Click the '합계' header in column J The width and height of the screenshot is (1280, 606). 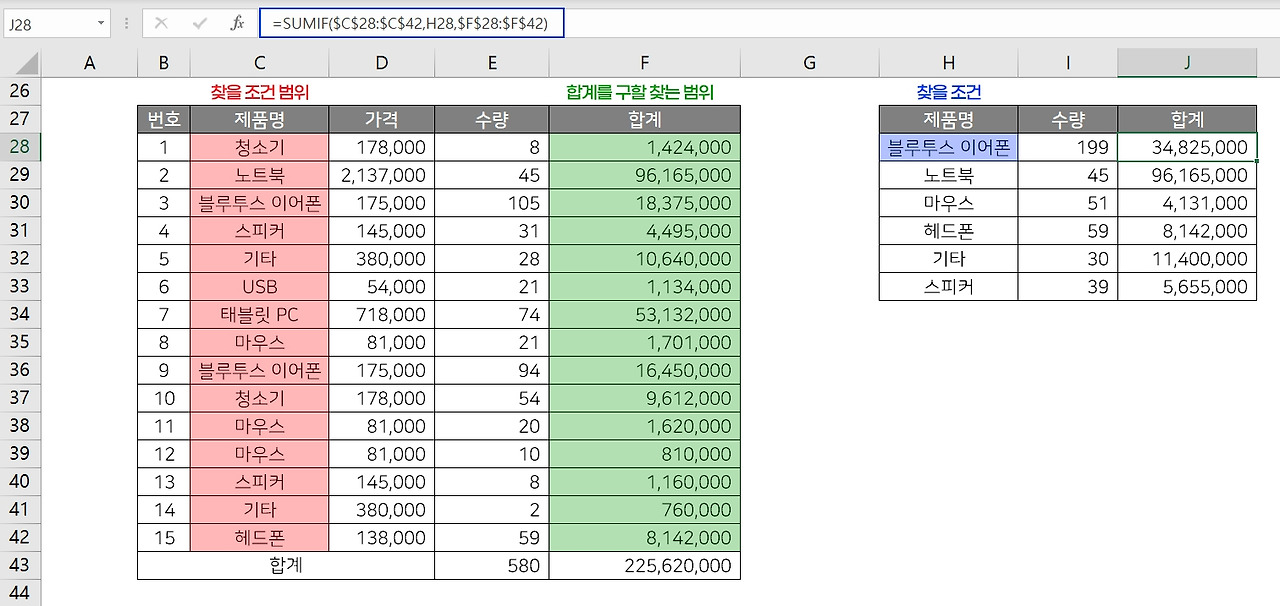point(1187,120)
